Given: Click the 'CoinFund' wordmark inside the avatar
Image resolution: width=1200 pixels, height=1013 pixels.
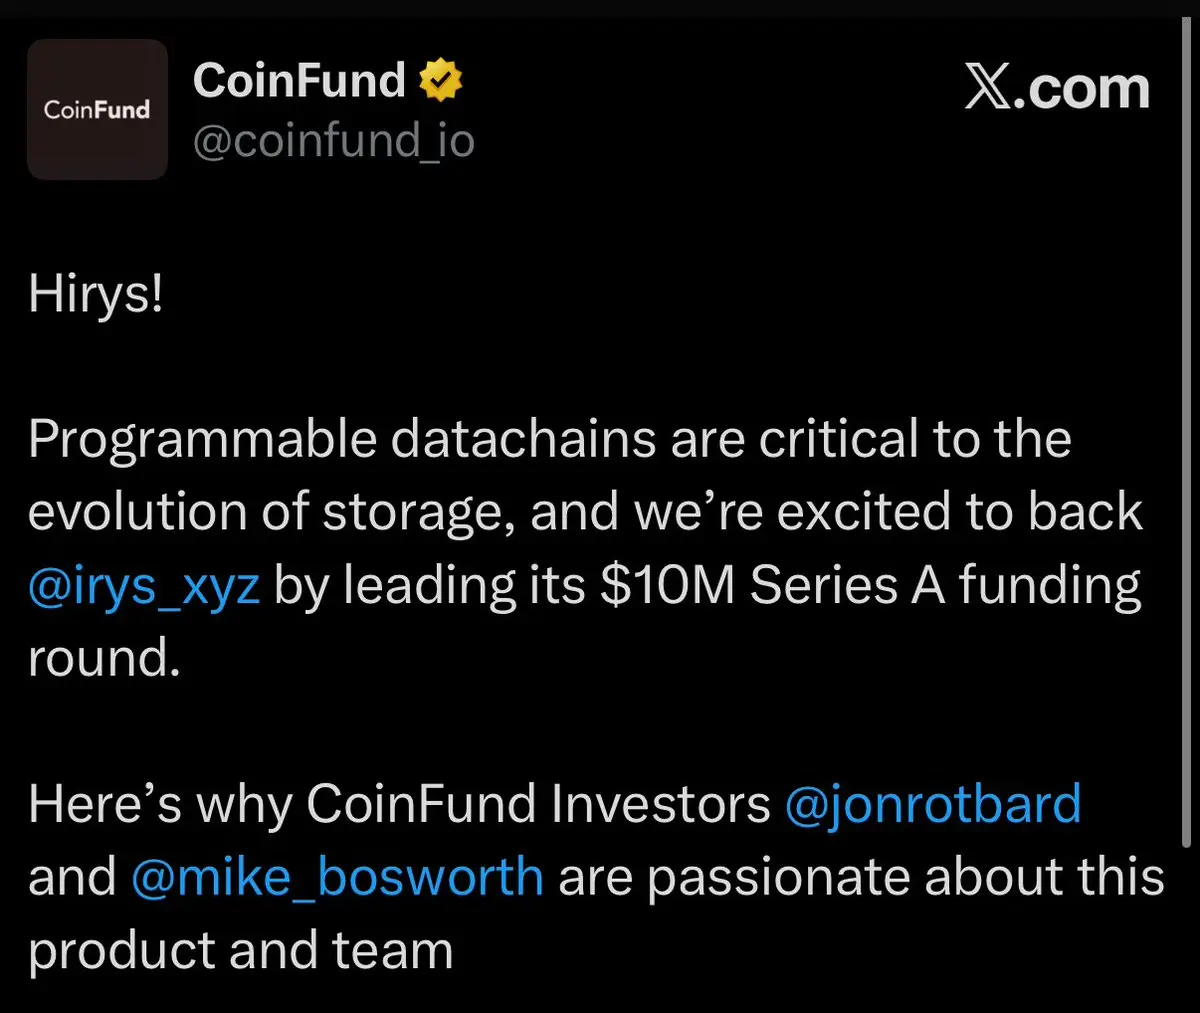Looking at the screenshot, I should click(97, 110).
